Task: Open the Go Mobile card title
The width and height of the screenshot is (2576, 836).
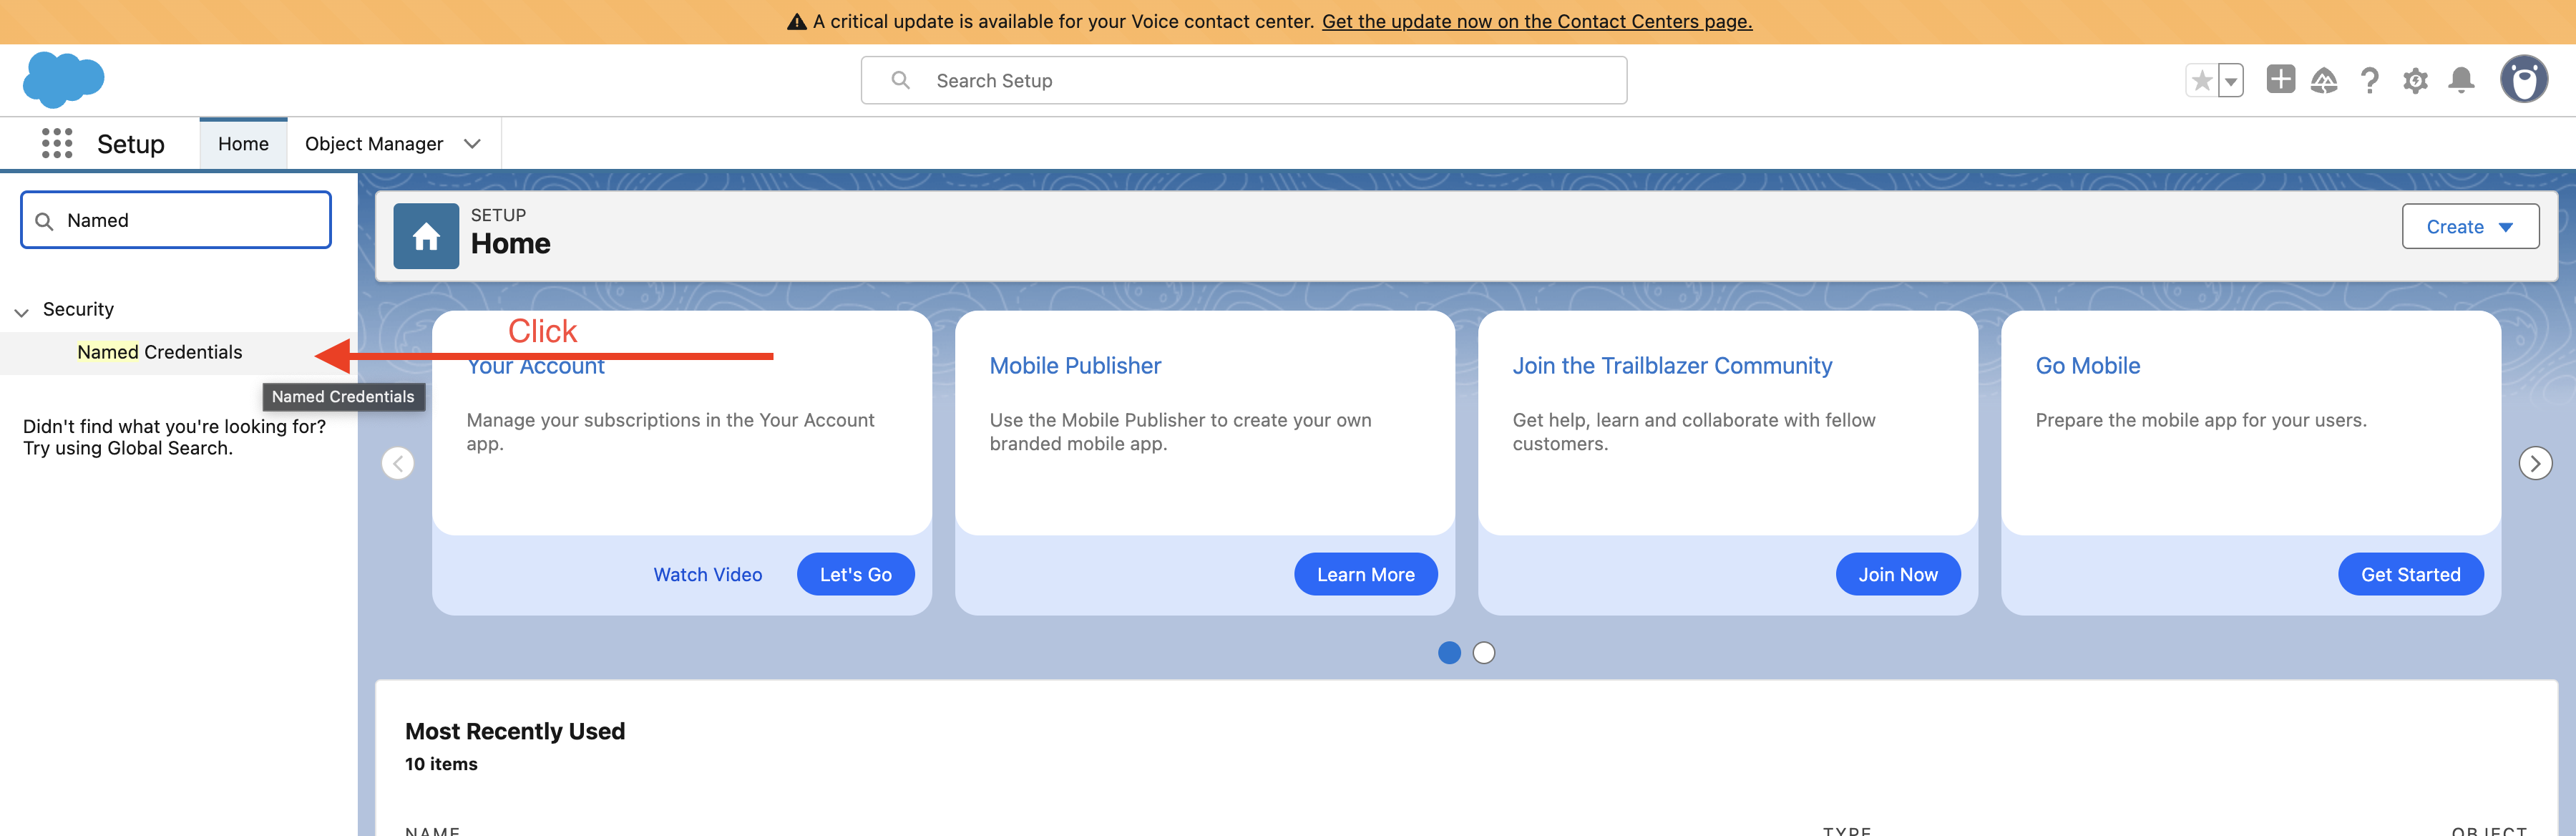Action: tap(2088, 366)
